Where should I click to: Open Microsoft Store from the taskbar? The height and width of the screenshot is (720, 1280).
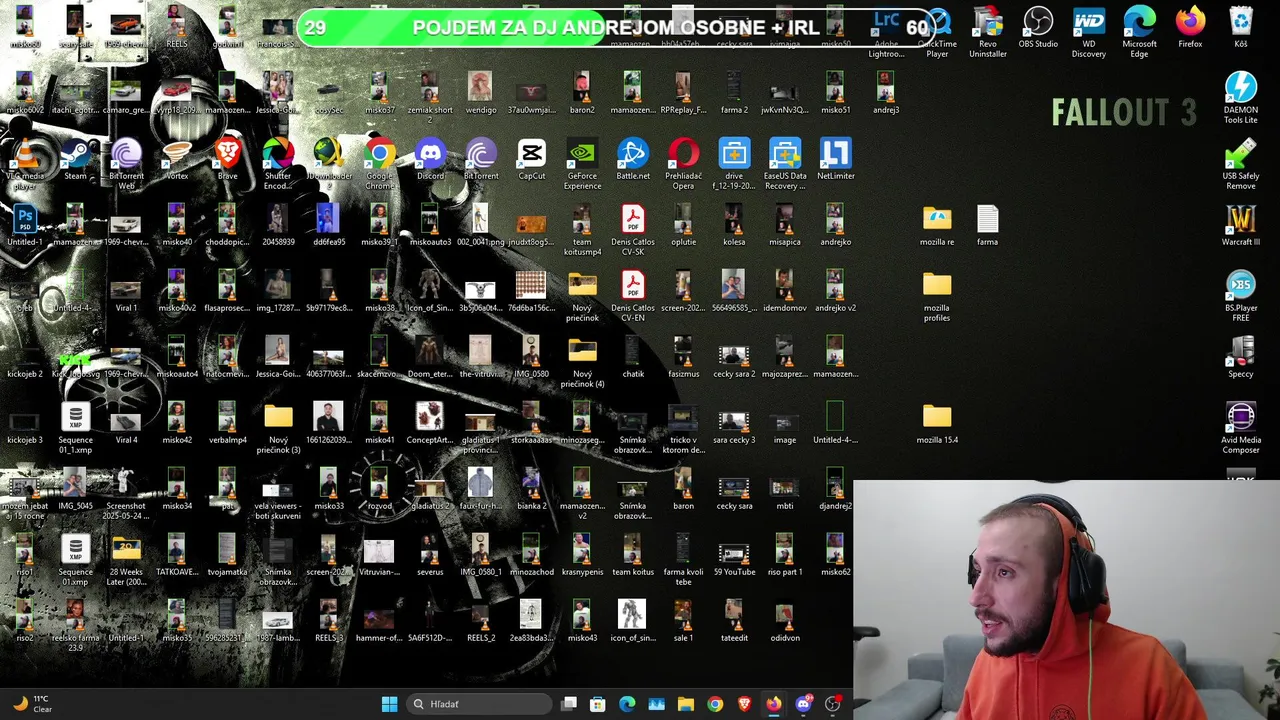[x=598, y=704]
